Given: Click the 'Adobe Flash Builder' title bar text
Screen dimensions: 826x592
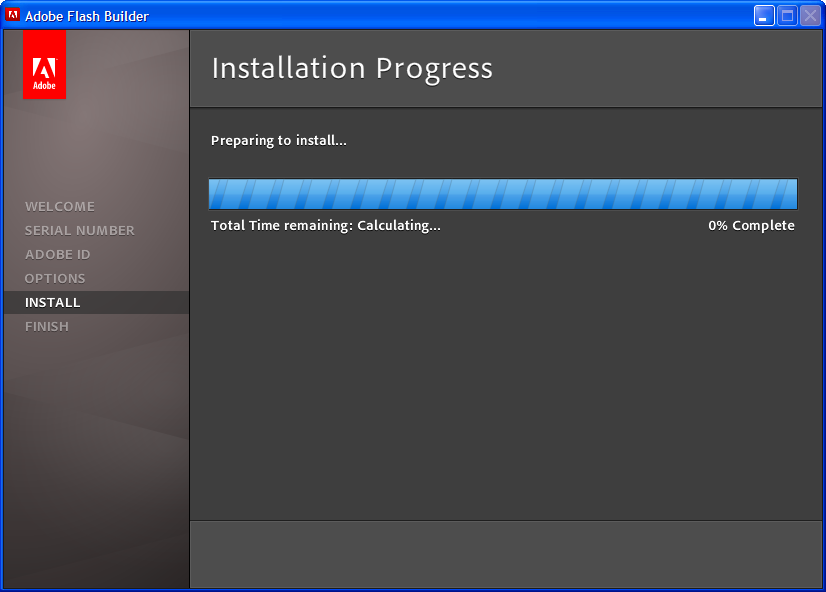Looking at the screenshot, I should tap(87, 16).
